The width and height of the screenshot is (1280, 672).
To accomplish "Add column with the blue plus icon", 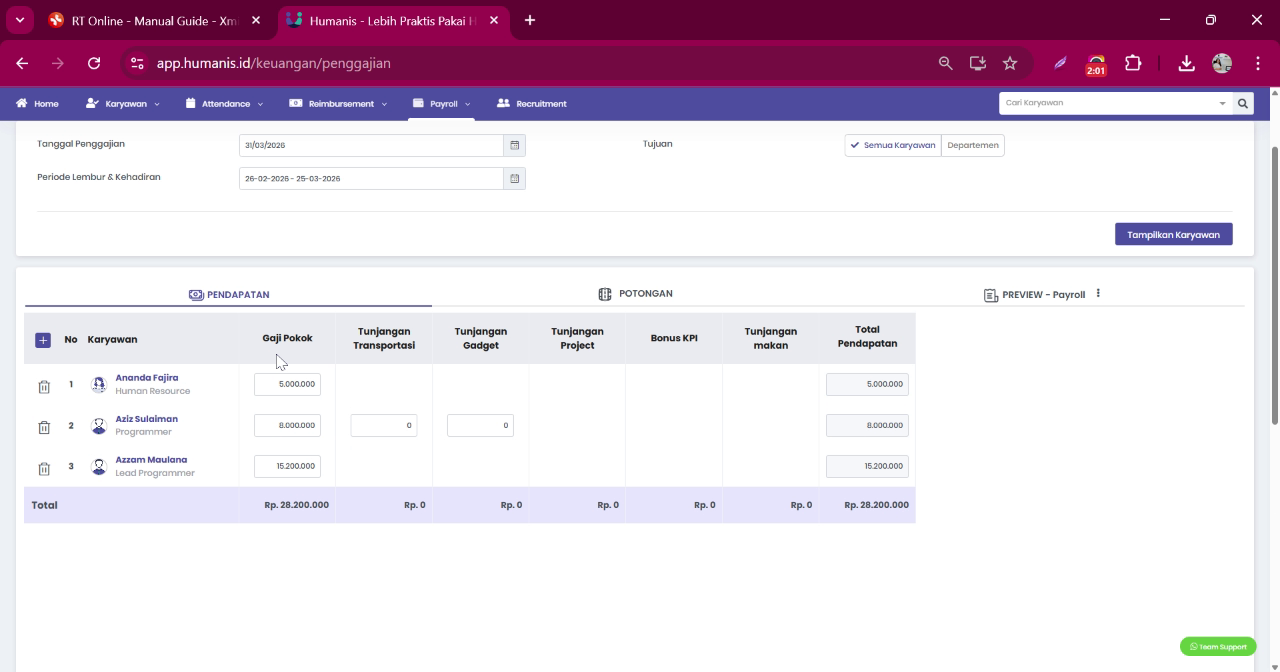I will tap(43, 340).
